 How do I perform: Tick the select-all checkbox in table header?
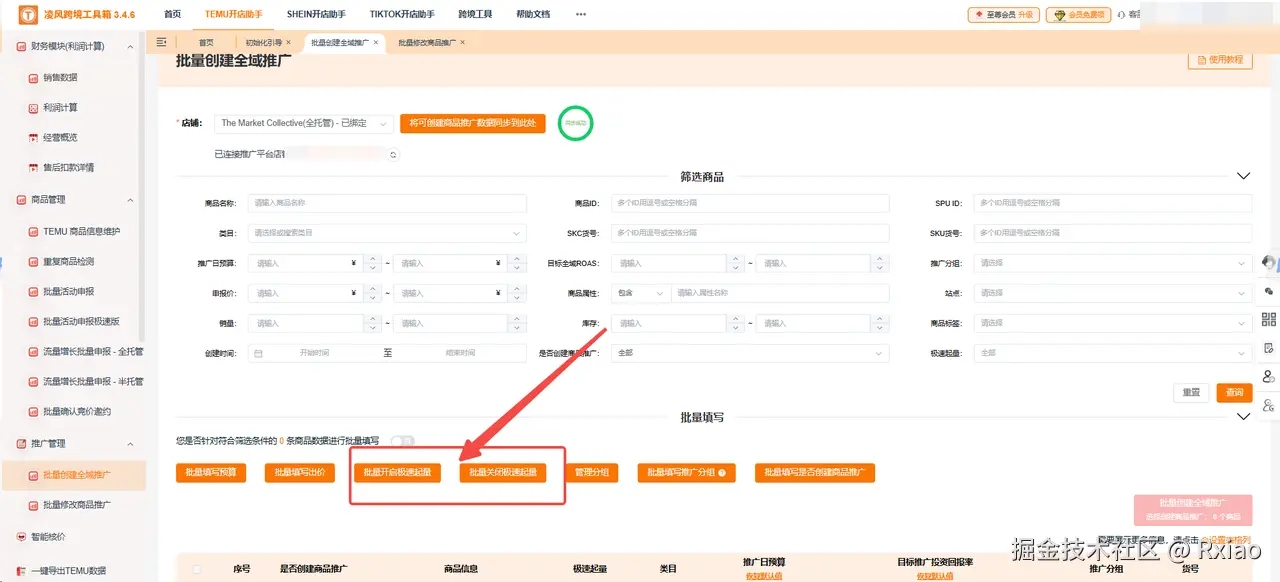(197, 568)
